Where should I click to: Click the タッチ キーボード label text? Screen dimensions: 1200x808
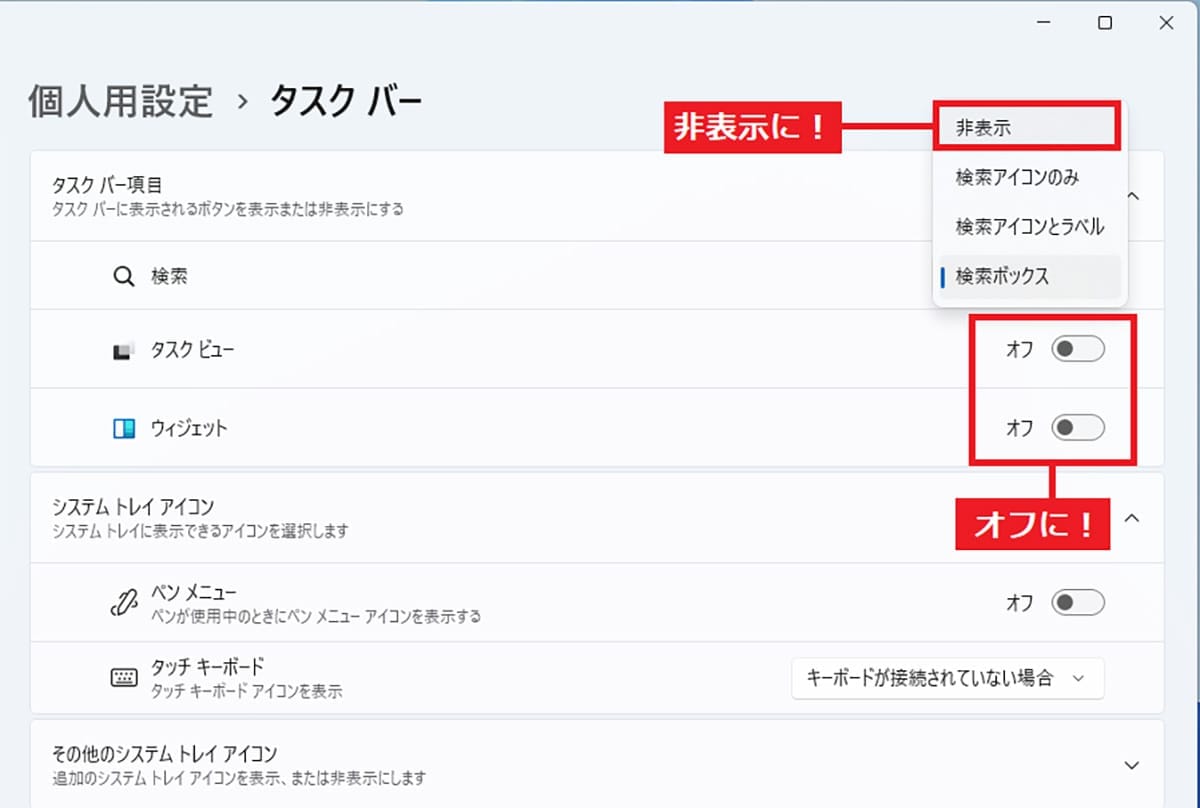207,667
